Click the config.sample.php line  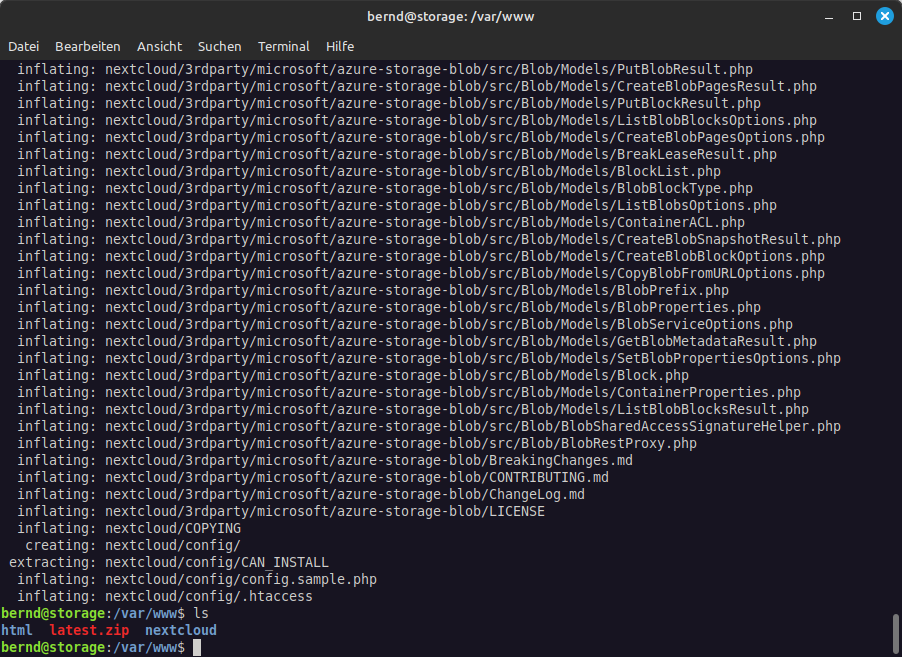(197, 579)
